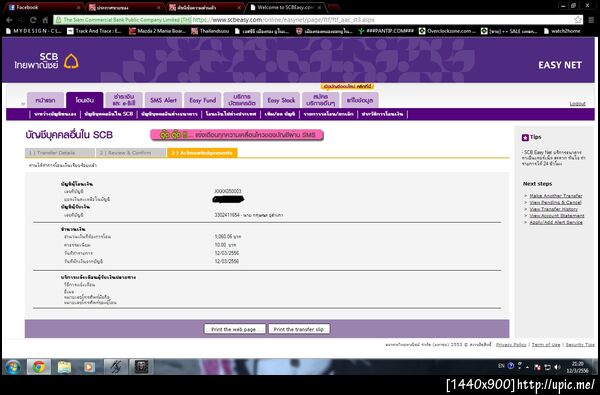Screen dimensions: 600x395
Task: Click the 1,060.06 transfer amount value
Action: pos(228,237)
